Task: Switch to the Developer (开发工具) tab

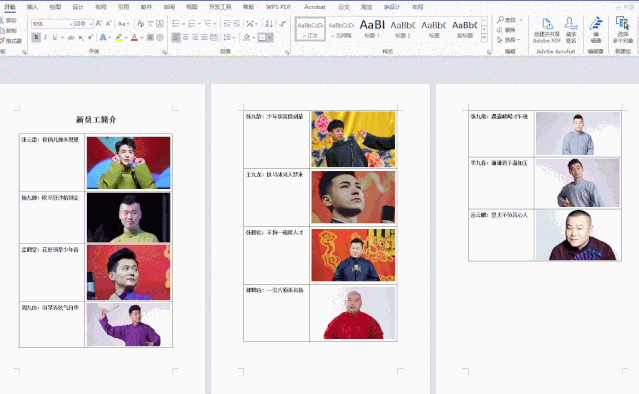Action: click(x=220, y=7)
